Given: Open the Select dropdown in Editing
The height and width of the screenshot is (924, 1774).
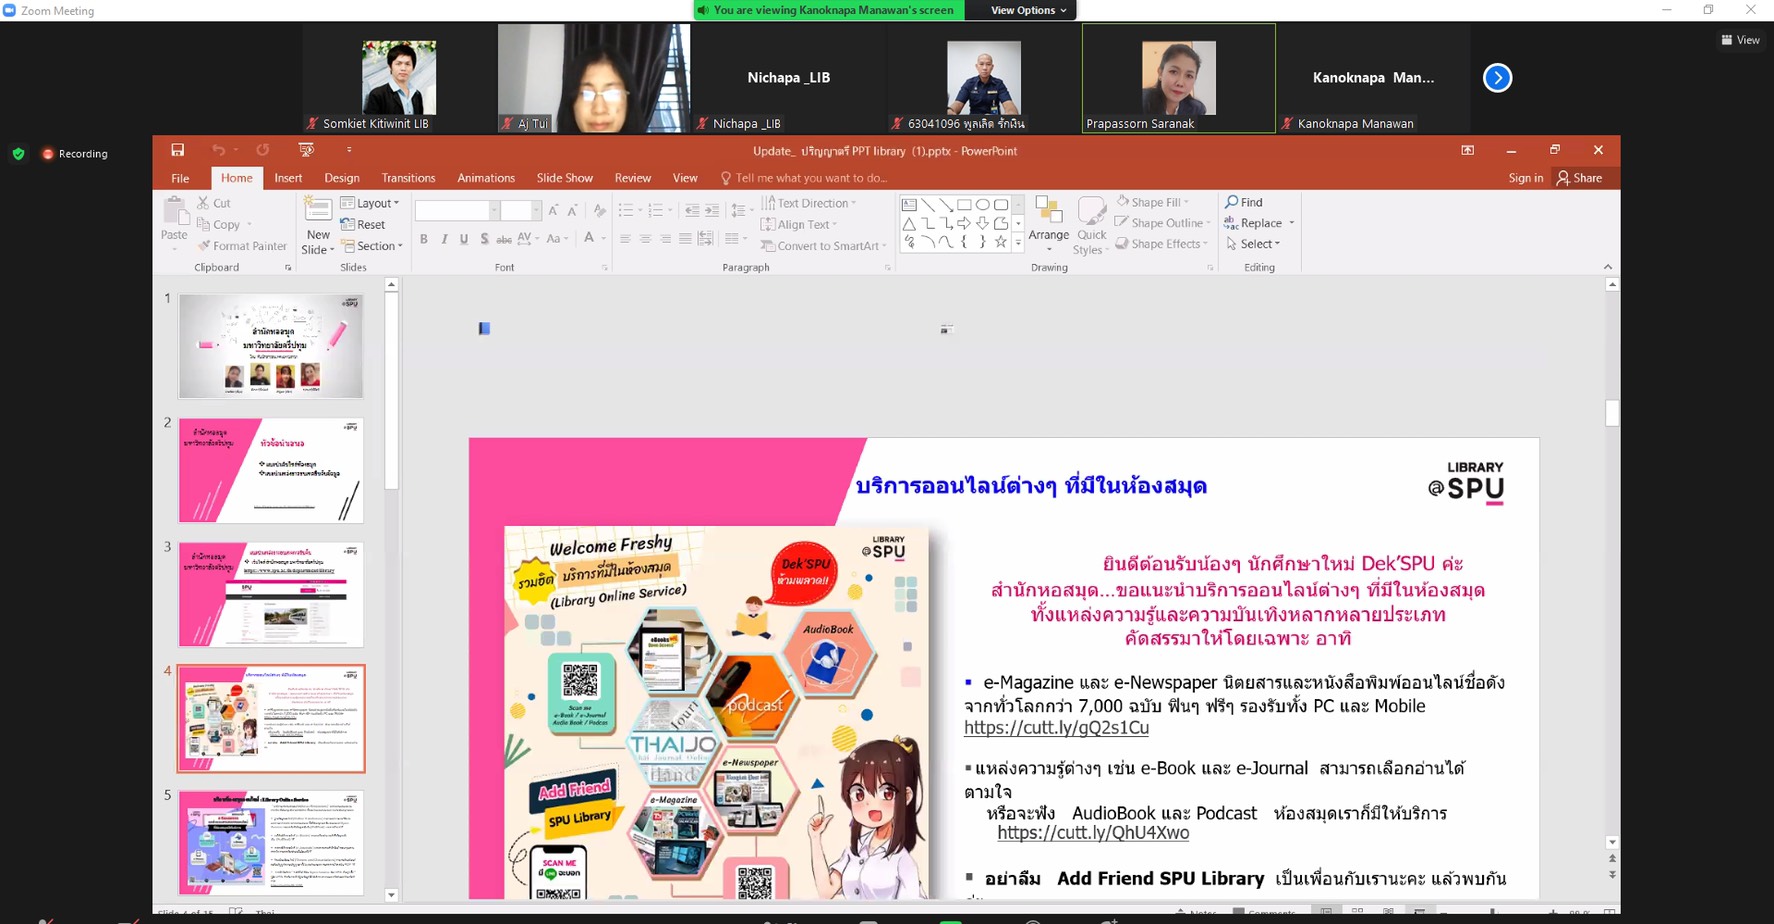Looking at the screenshot, I should click(1253, 244).
